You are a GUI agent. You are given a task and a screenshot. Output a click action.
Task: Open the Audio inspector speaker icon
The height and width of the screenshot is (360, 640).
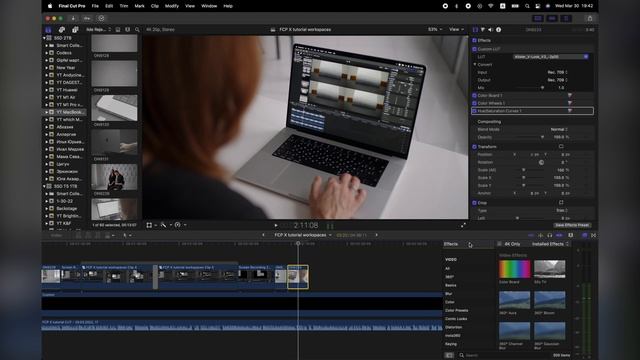click(491, 30)
